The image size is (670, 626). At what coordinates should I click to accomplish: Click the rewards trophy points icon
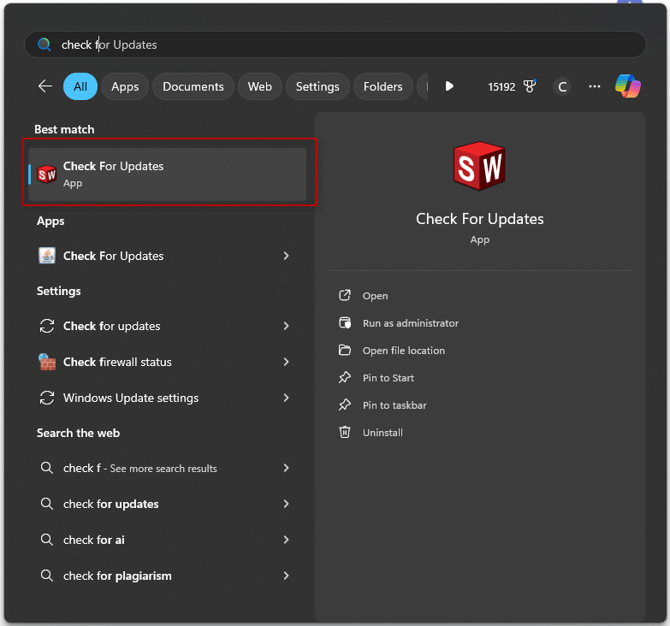coord(530,87)
